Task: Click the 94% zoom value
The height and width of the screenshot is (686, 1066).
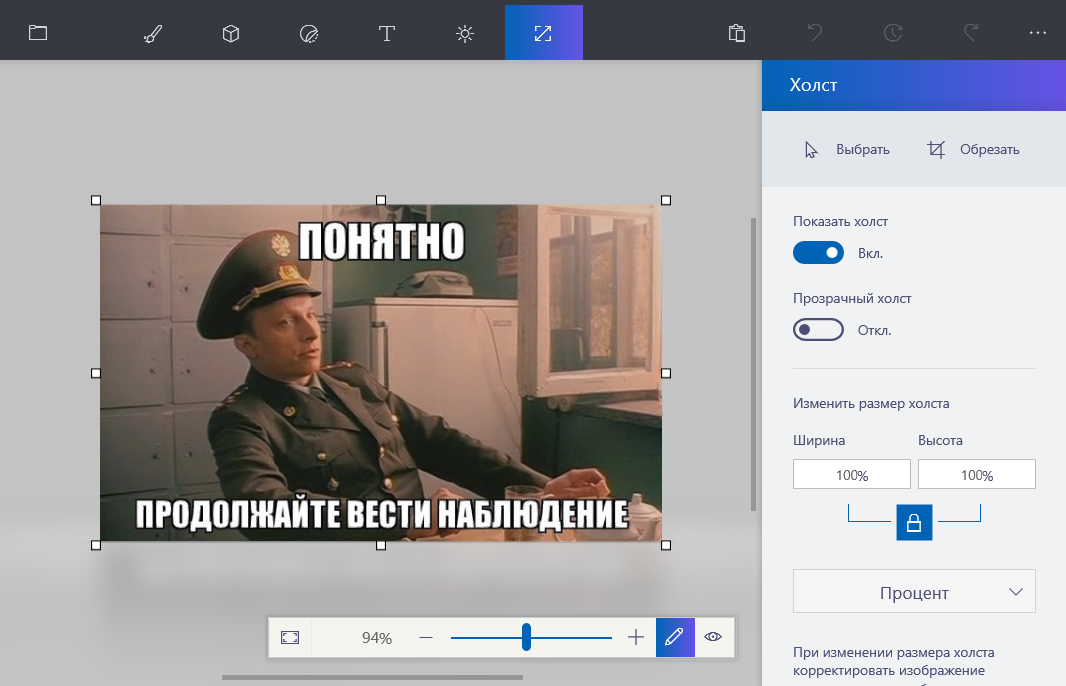Action: (x=377, y=638)
